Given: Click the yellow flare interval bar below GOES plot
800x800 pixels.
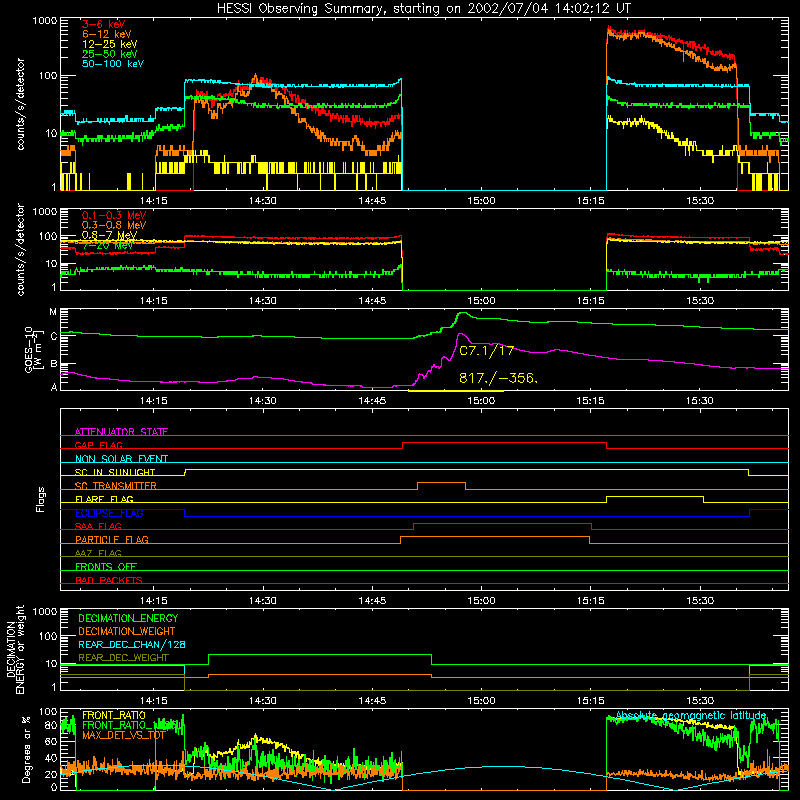Looking at the screenshot, I should 456,391.
